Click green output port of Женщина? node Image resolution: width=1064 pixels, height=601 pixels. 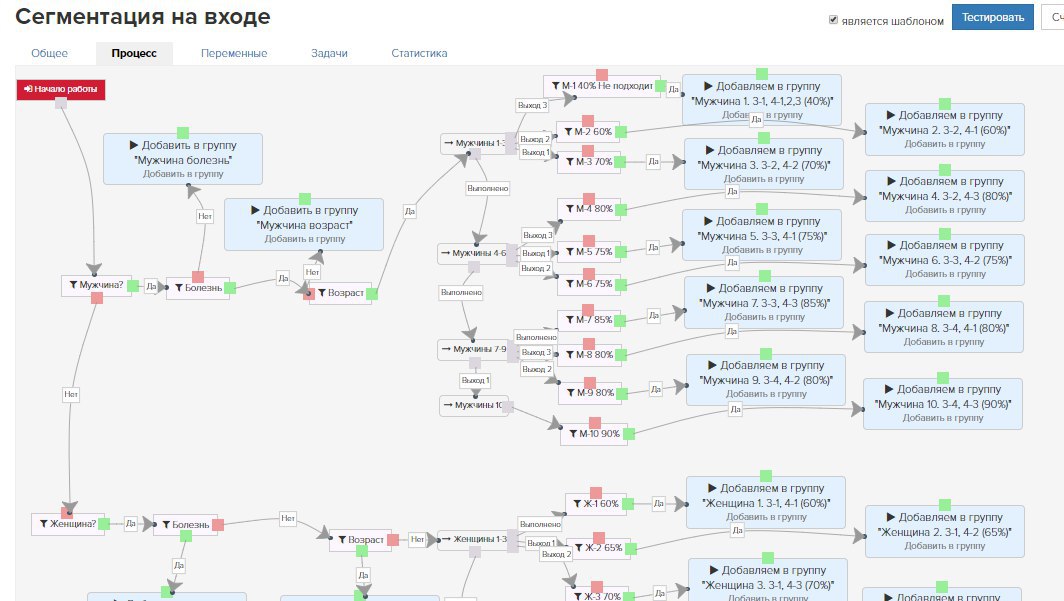pos(104,524)
